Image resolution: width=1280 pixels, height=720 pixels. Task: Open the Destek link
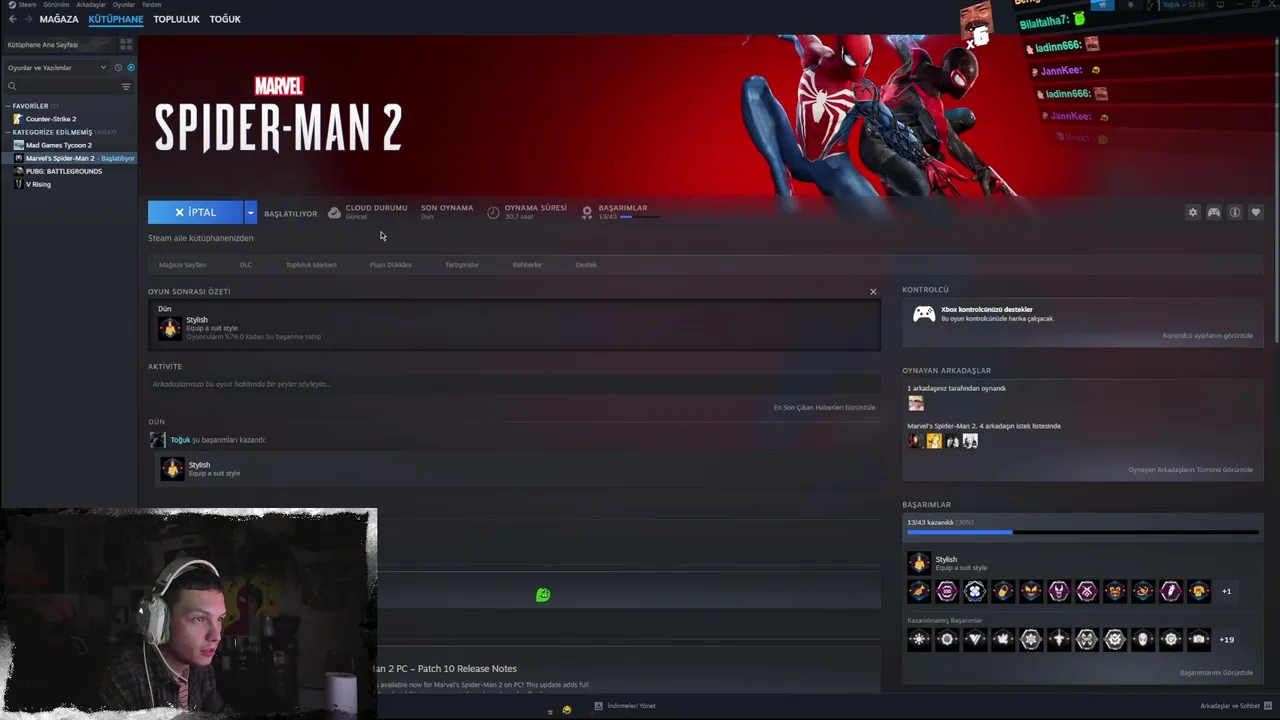pyautogui.click(x=586, y=265)
